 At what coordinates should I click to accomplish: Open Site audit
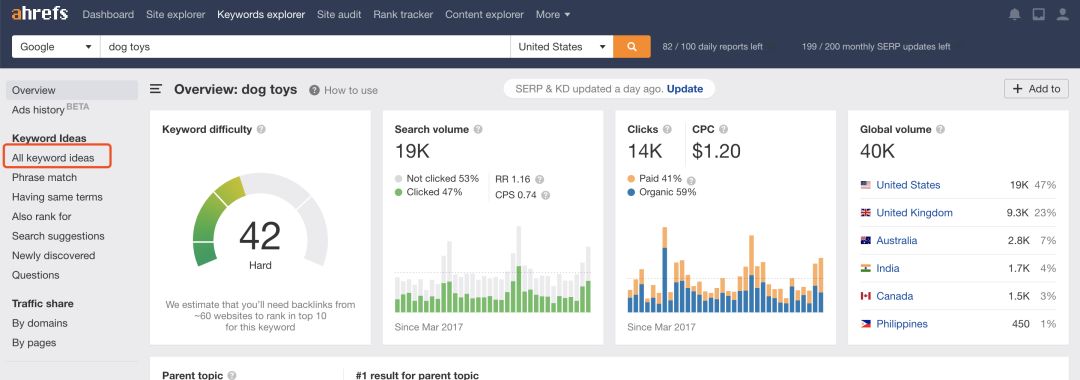pyautogui.click(x=339, y=14)
